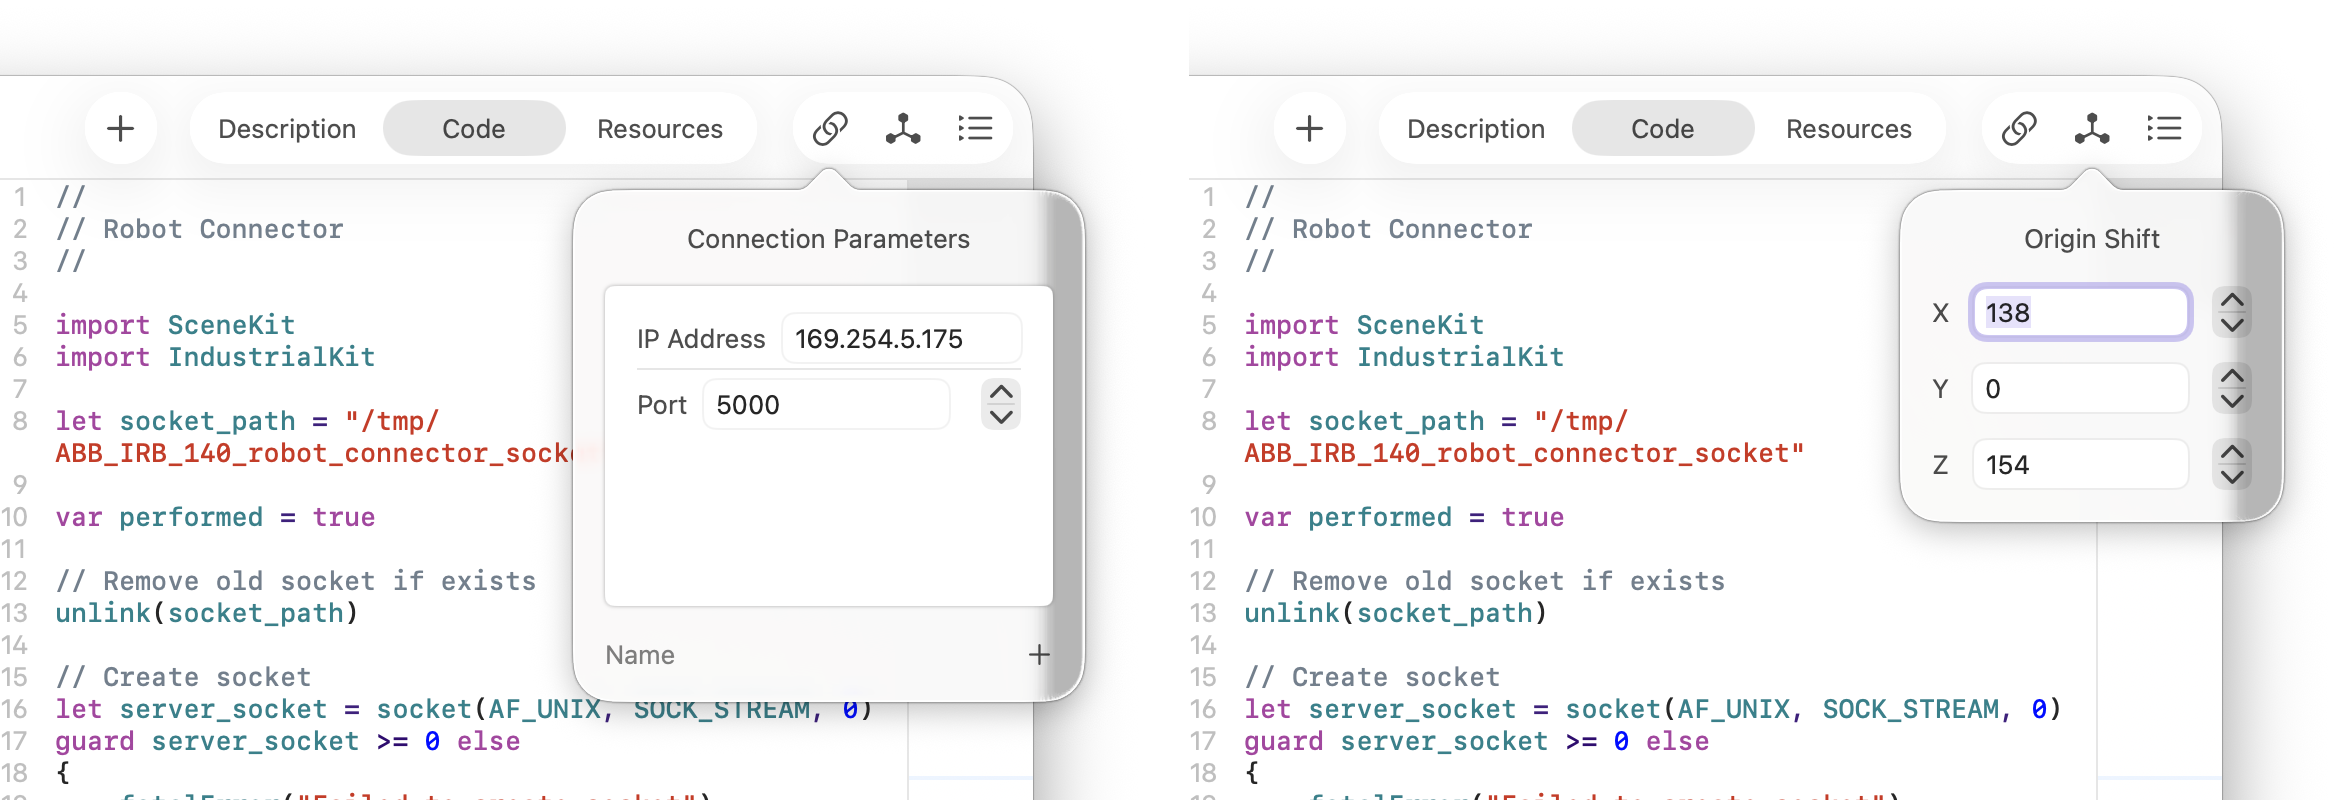Image resolution: width=2334 pixels, height=800 pixels.
Task: Click the plus button in the left window toolbar
Action: [x=121, y=128]
